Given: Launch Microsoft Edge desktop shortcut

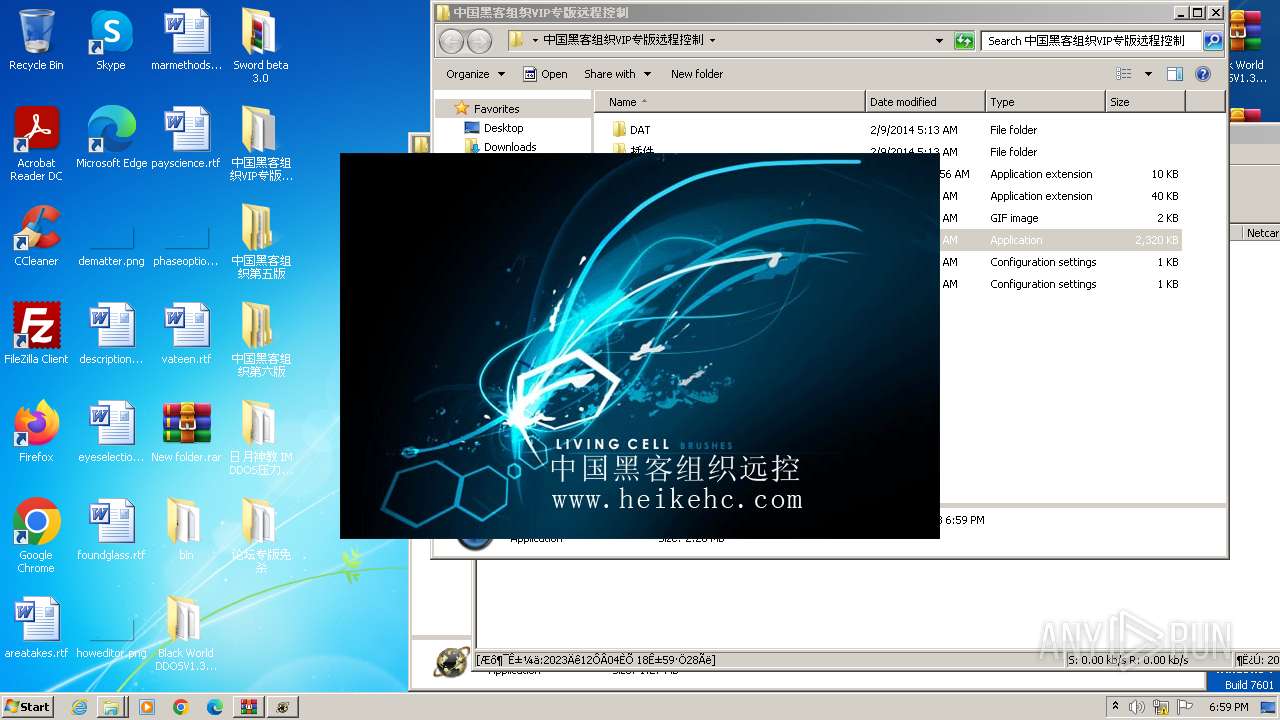Looking at the screenshot, I should [111, 137].
